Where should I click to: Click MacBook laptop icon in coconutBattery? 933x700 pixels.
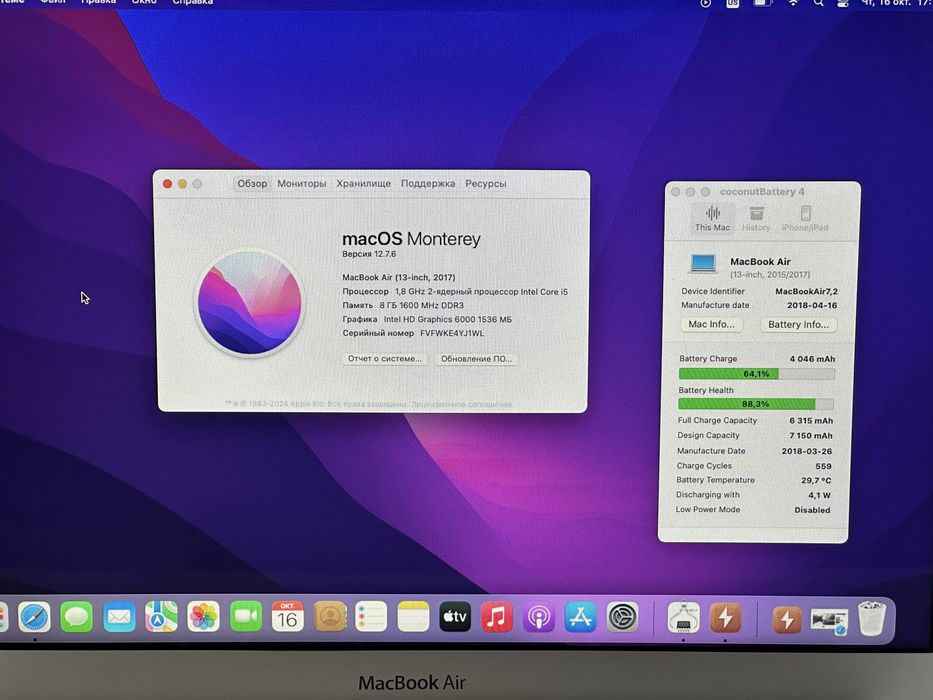point(703,263)
